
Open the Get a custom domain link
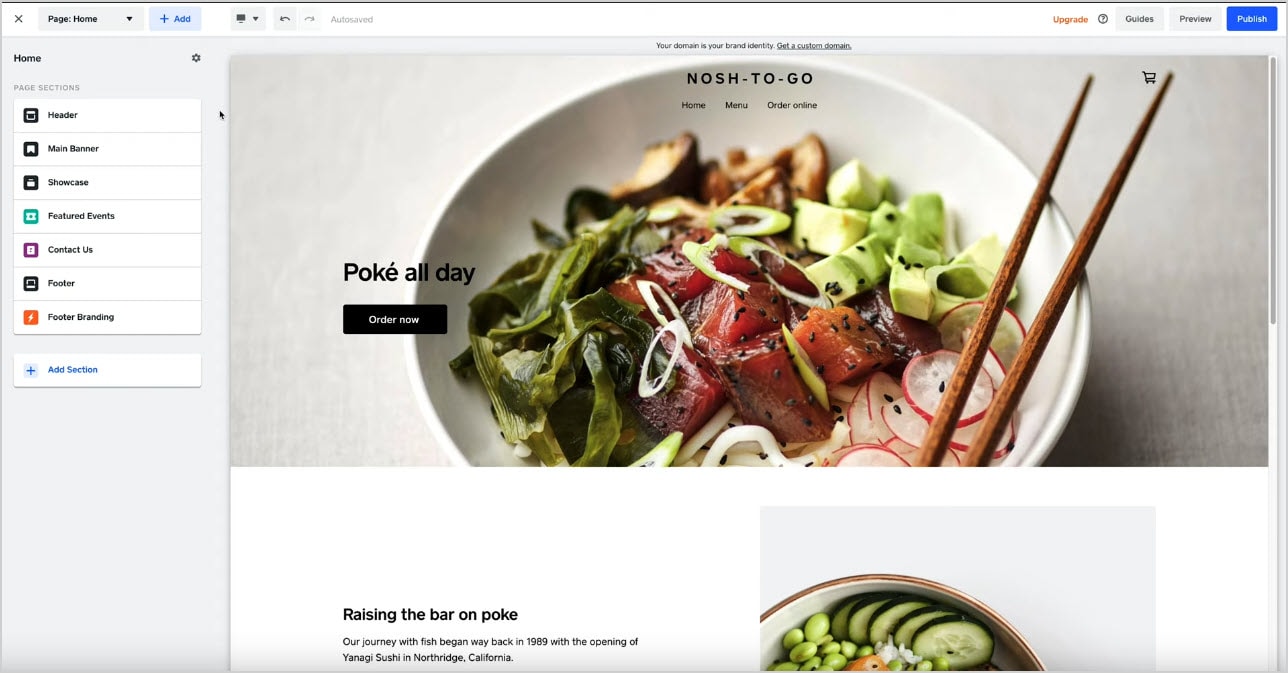point(814,45)
